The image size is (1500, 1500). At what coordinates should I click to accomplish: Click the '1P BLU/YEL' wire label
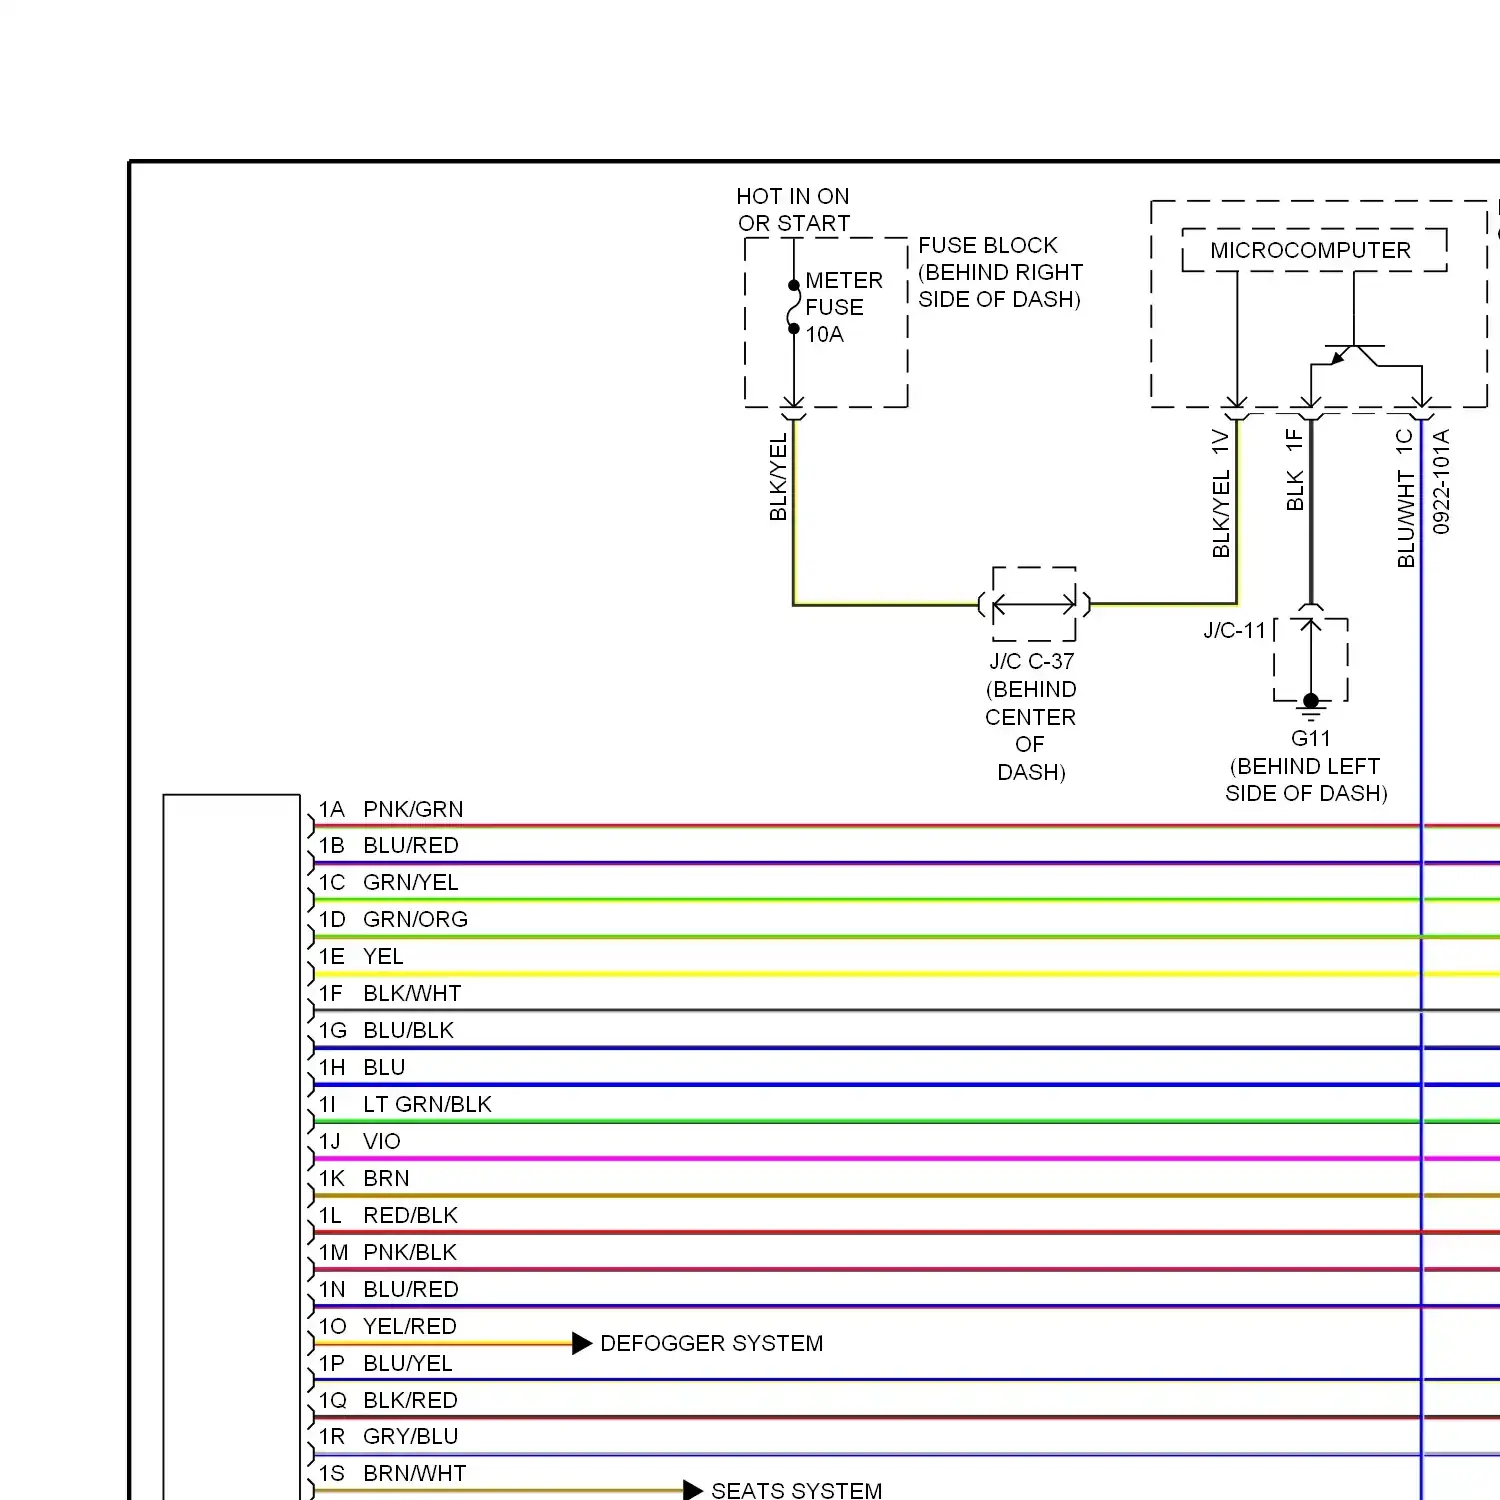(x=386, y=1363)
